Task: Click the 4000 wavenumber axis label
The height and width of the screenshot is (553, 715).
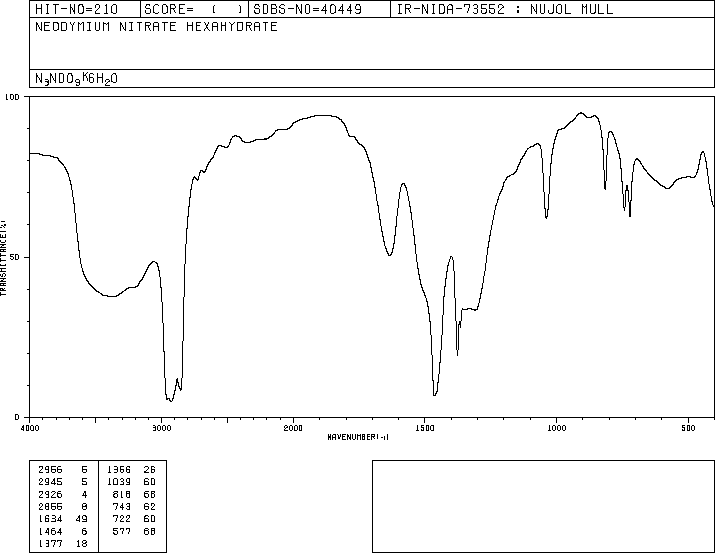Action: pos(30,428)
